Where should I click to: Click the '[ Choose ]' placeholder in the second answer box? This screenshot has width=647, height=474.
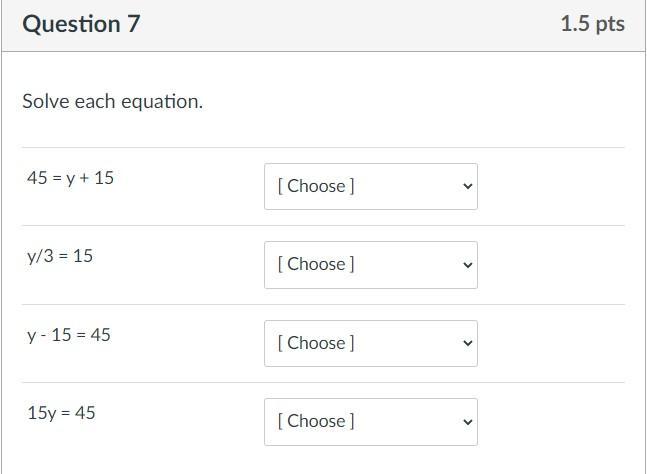[316, 265]
